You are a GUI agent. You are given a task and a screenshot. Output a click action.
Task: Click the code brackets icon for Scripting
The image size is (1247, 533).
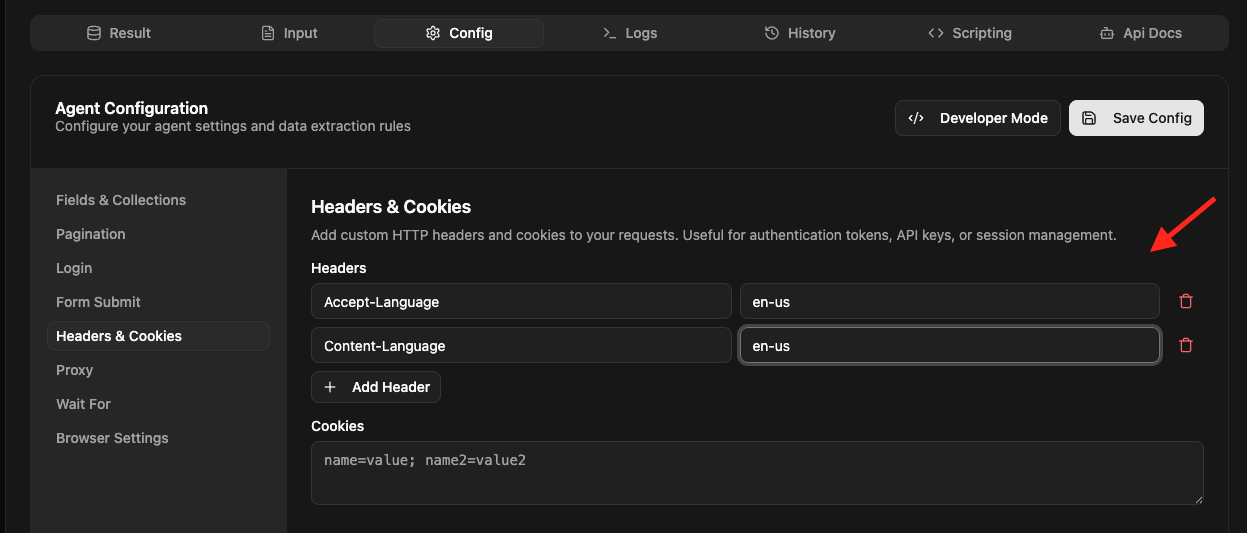pos(936,33)
